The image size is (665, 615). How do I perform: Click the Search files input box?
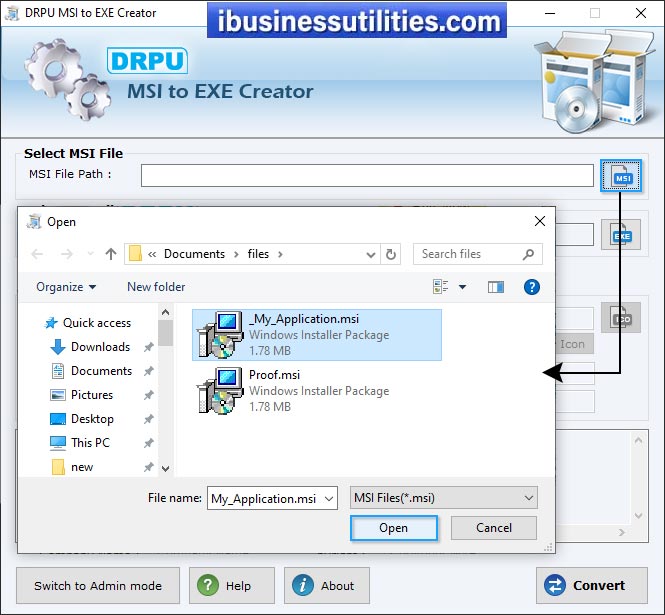(478, 254)
